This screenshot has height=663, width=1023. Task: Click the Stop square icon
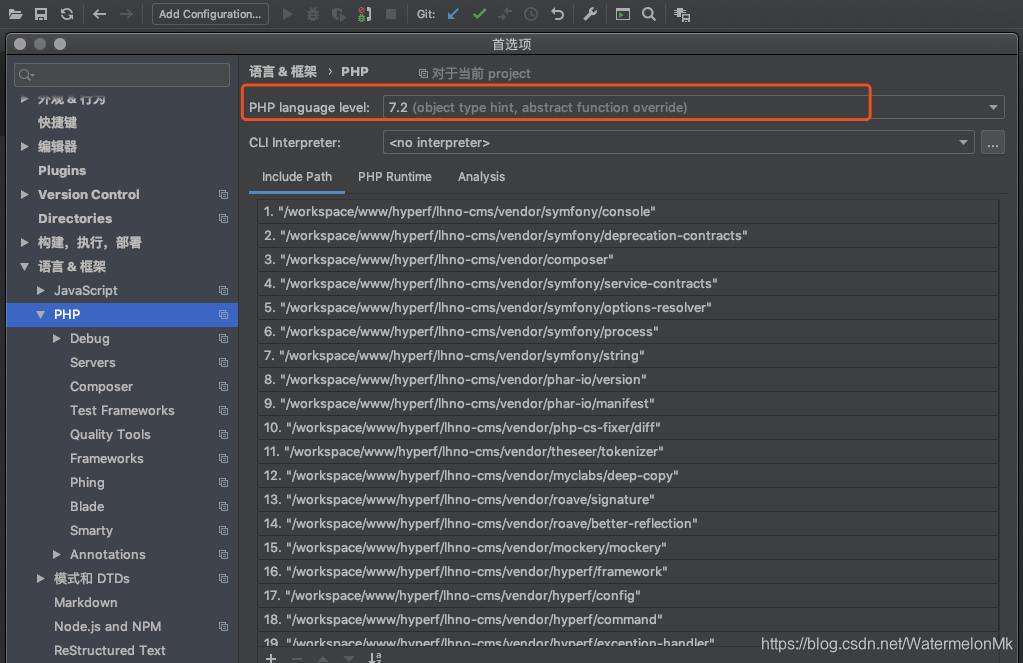tap(391, 14)
